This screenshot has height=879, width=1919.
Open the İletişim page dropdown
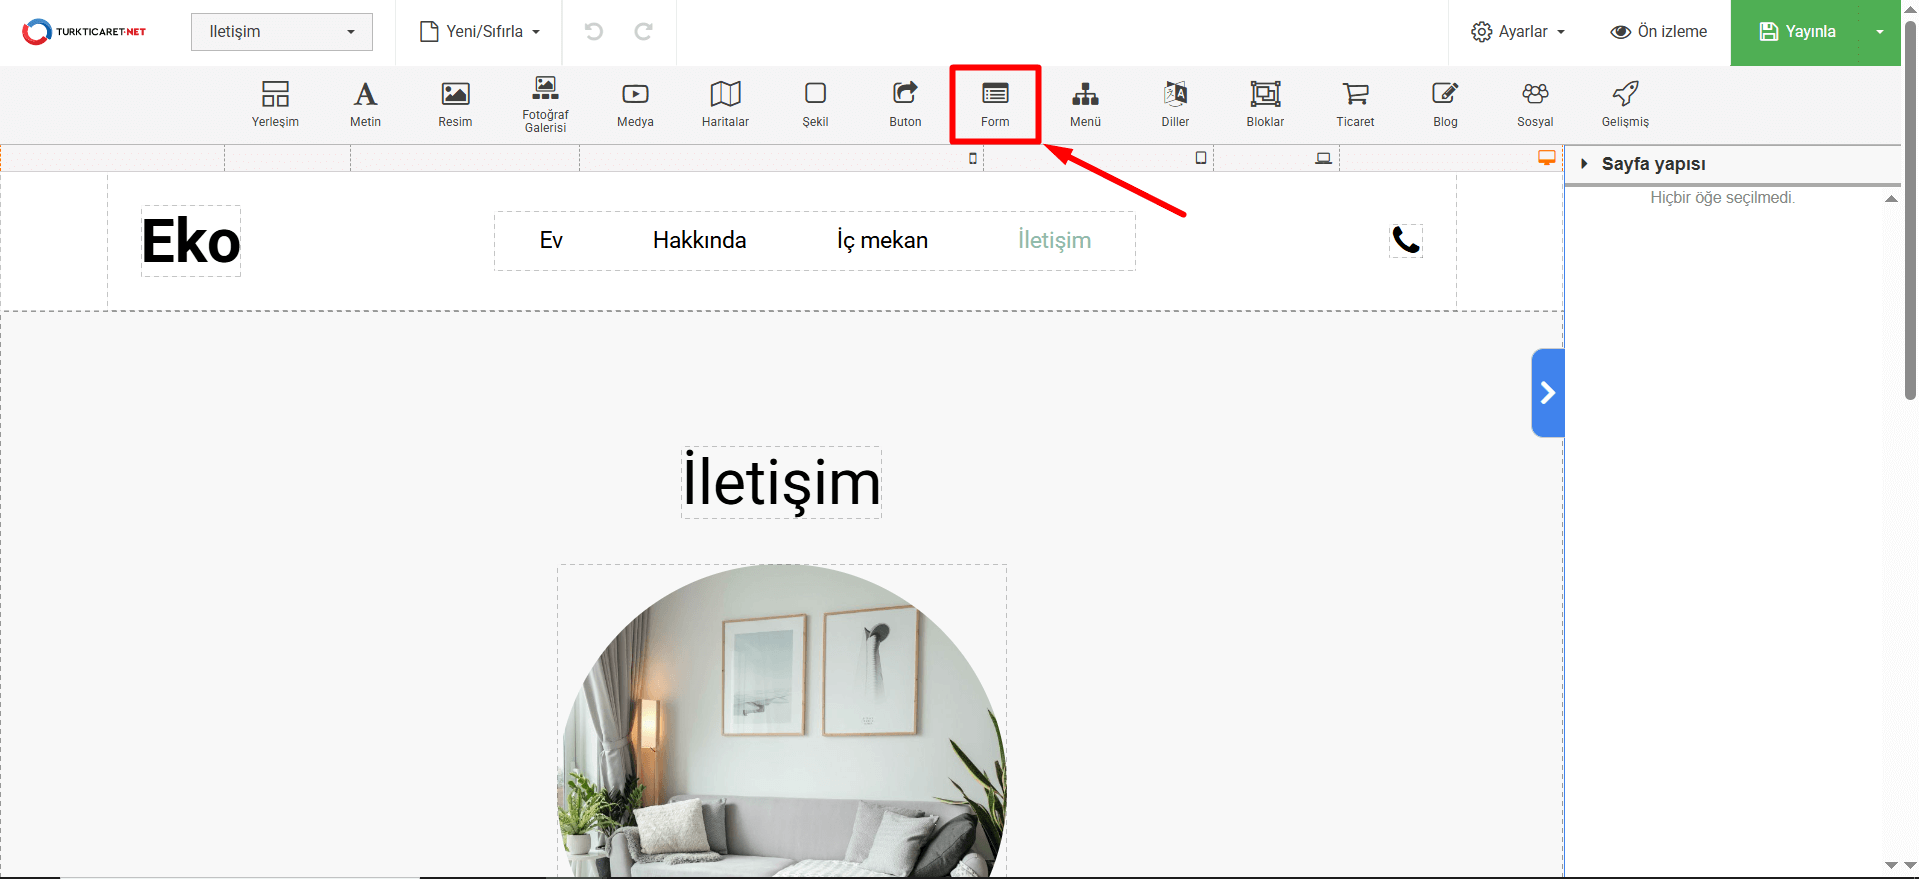(x=282, y=32)
